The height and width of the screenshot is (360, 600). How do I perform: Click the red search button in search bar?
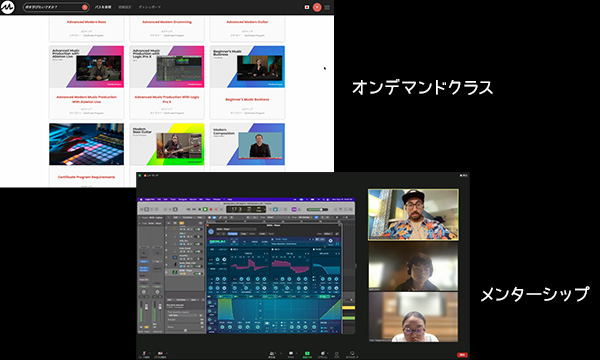85,7
